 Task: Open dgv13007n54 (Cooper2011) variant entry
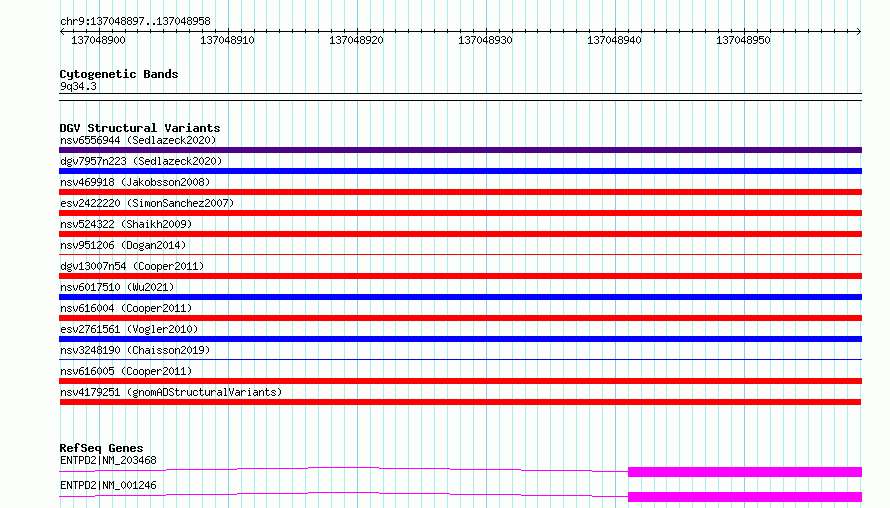click(132, 266)
